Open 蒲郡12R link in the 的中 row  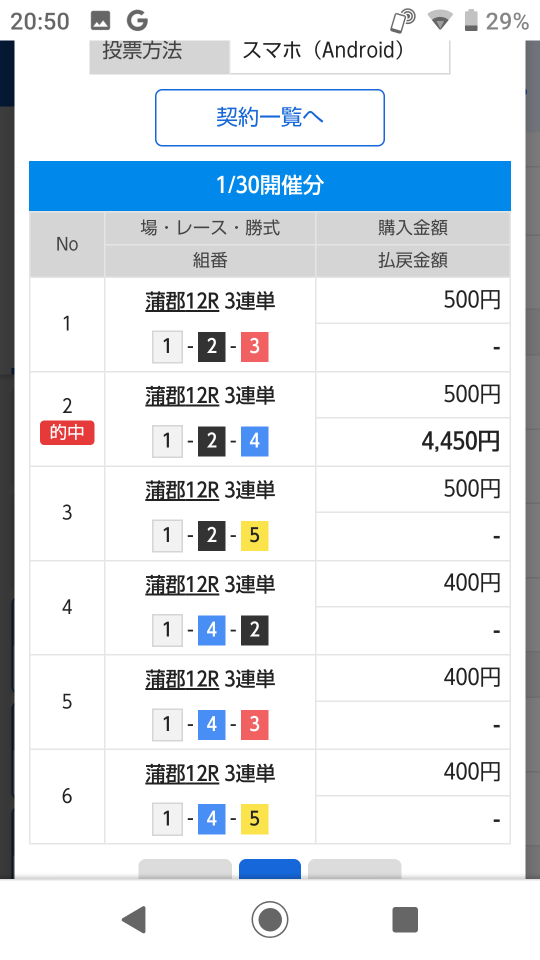click(182, 395)
